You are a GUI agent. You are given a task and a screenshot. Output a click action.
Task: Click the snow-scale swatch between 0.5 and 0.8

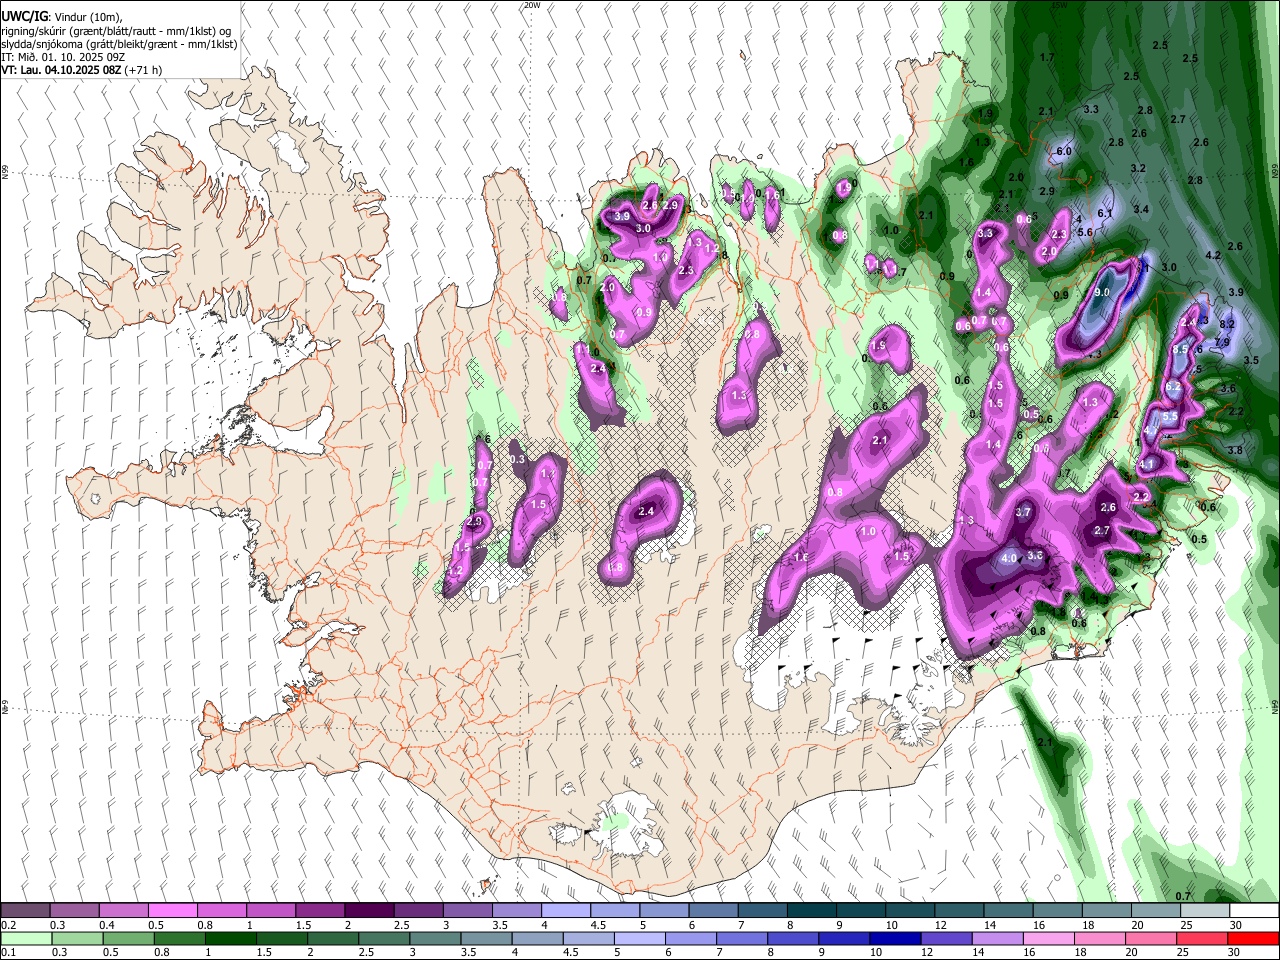click(x=172, y=911)
